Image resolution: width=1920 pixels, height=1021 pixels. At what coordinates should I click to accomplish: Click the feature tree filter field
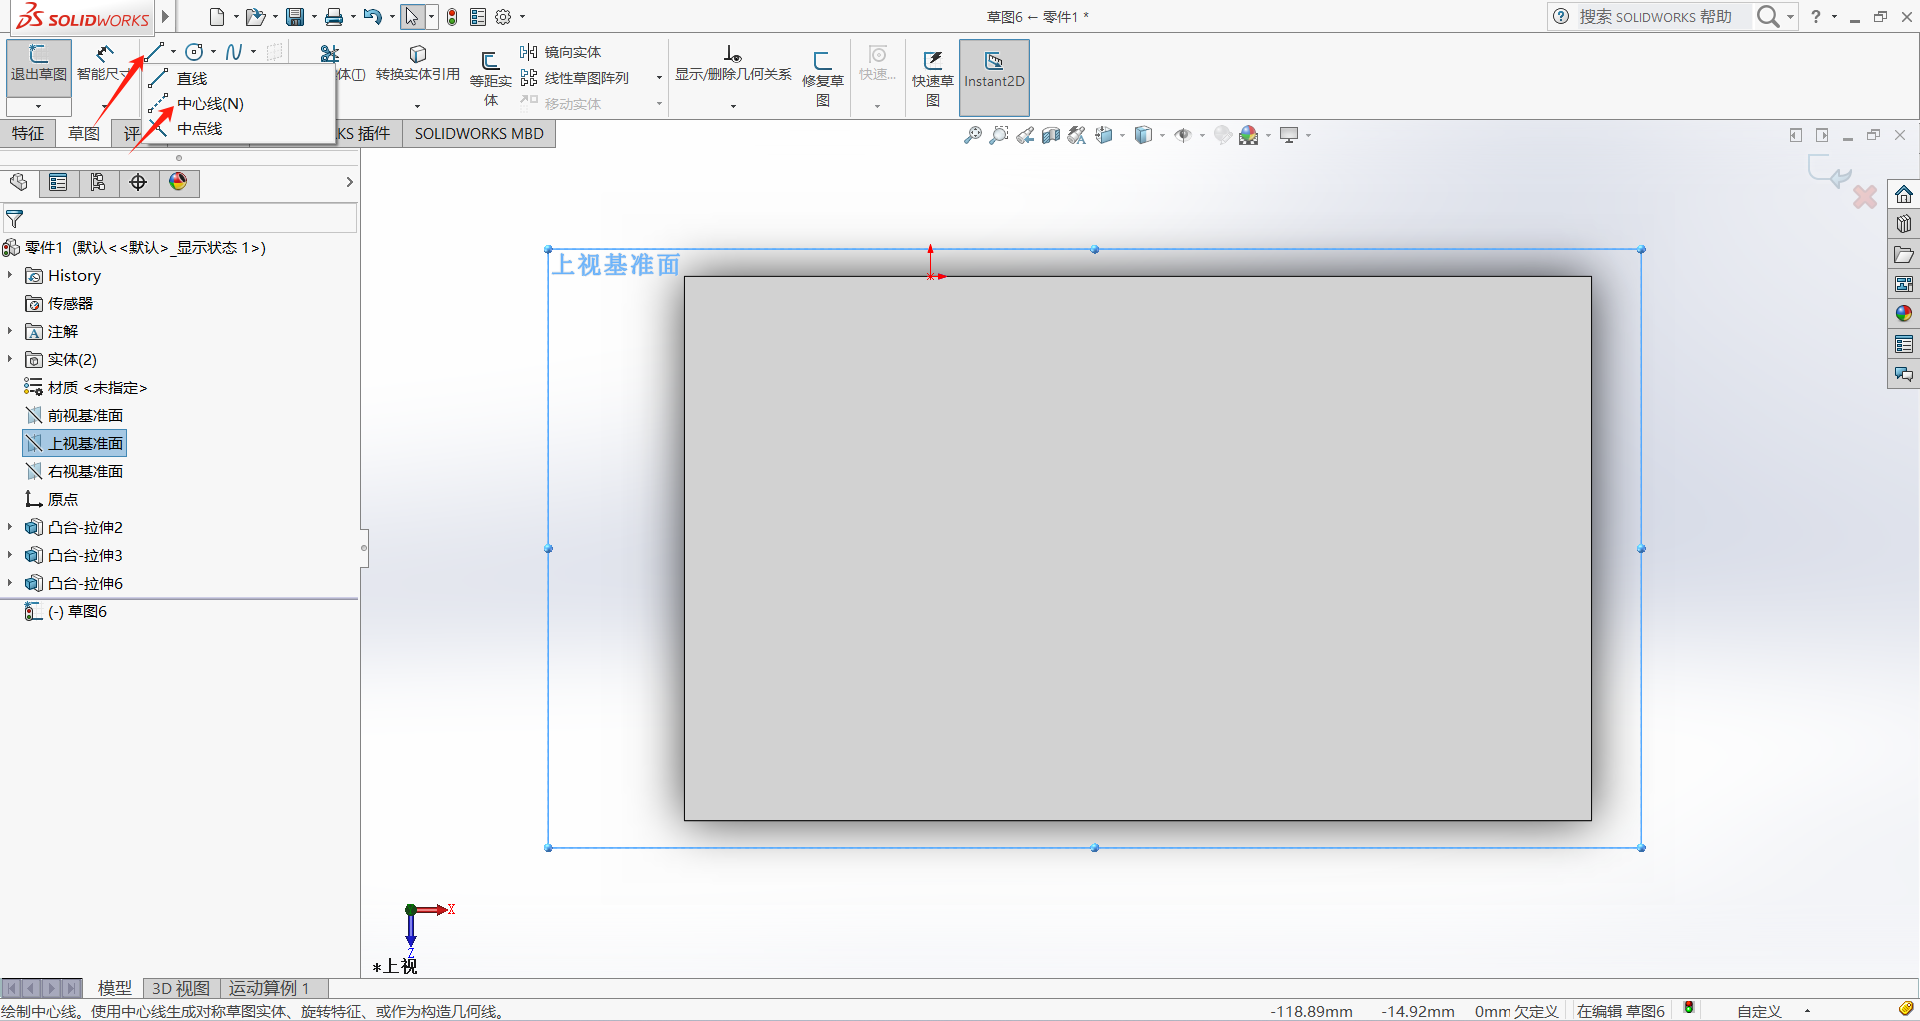point(180,218)
